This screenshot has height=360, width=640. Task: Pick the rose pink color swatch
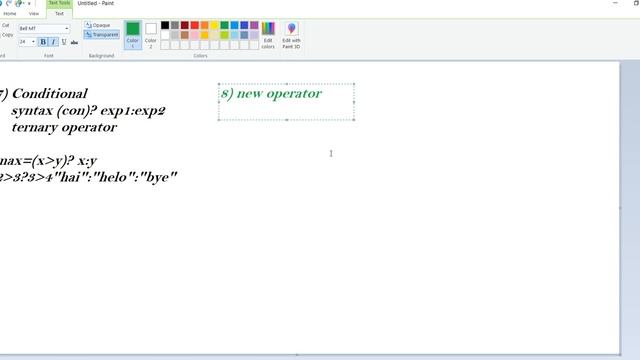195,35
